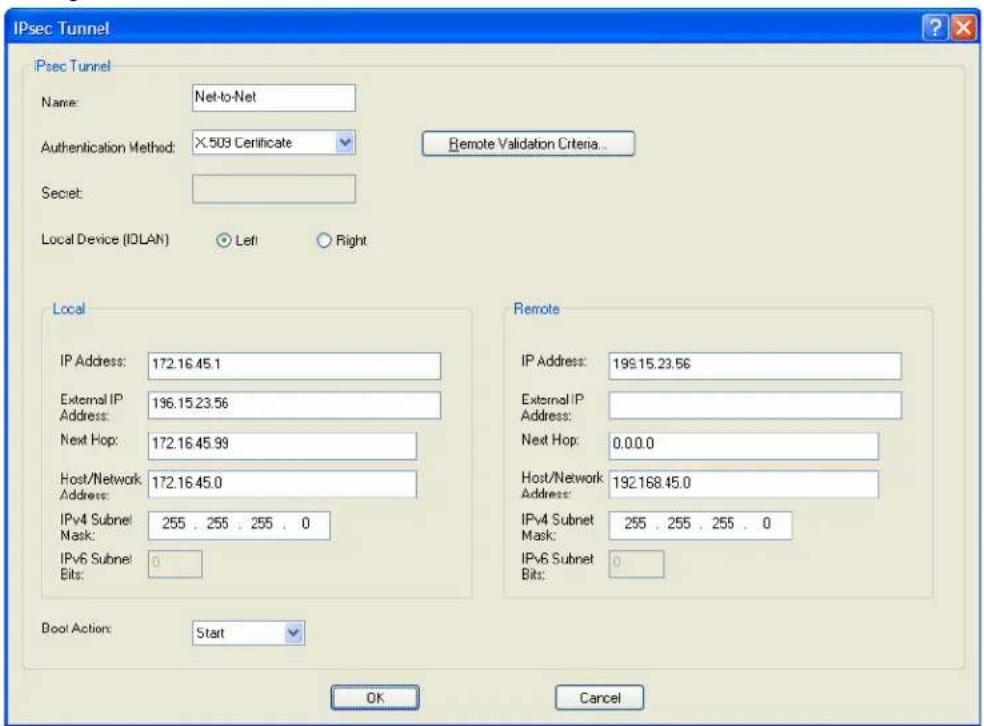Click the Local IP Address field 172.16.45.1
This screenshot has height=726, width=984.
pyautogui.click(x=294, y=366)
